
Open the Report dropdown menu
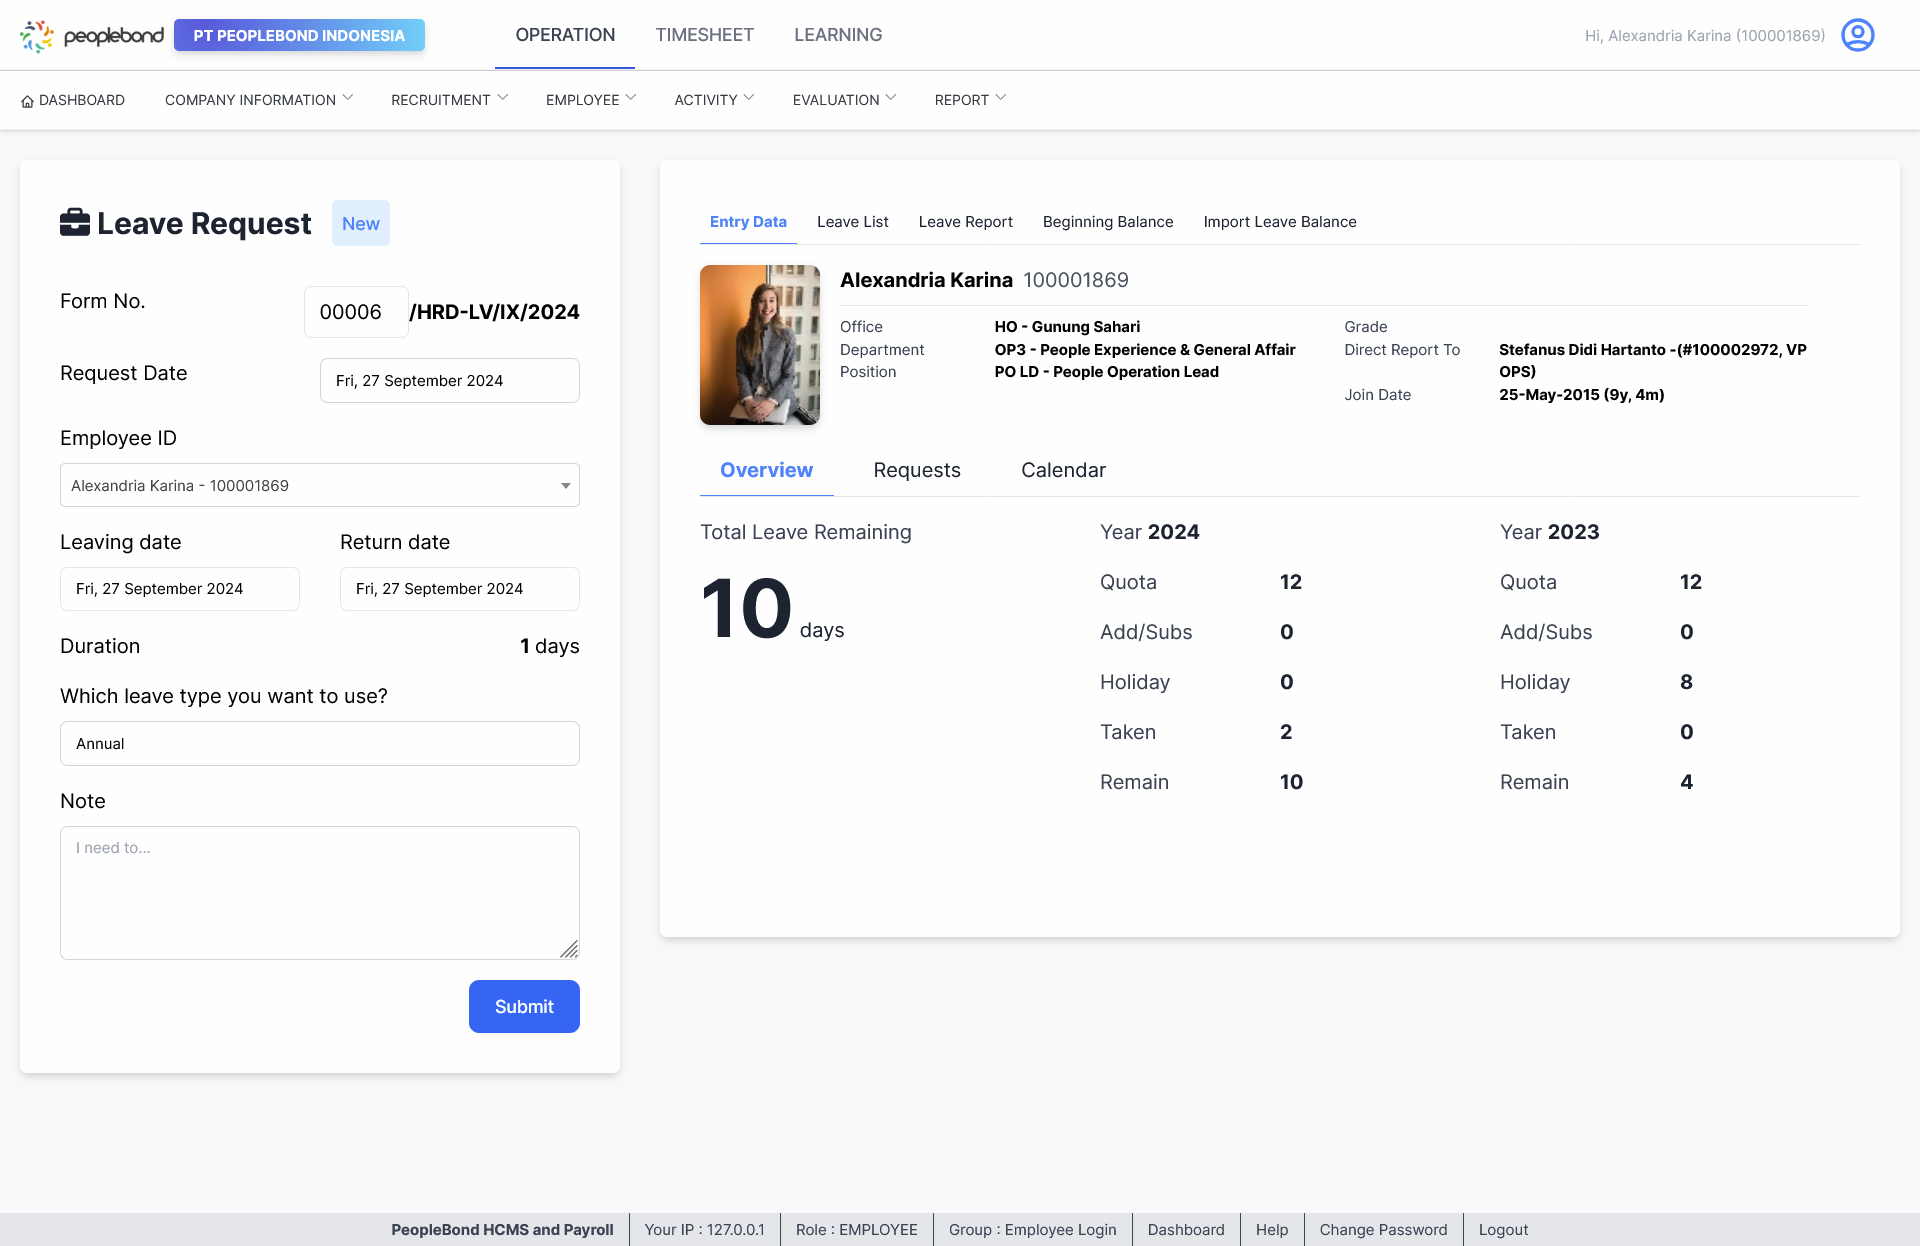[969, 100]
